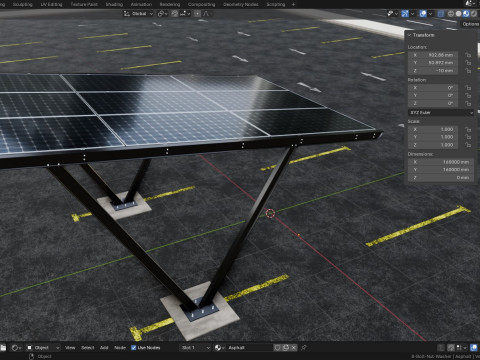Open the Scripting workspace tab

pyautogui.click(x=276, y=4)
